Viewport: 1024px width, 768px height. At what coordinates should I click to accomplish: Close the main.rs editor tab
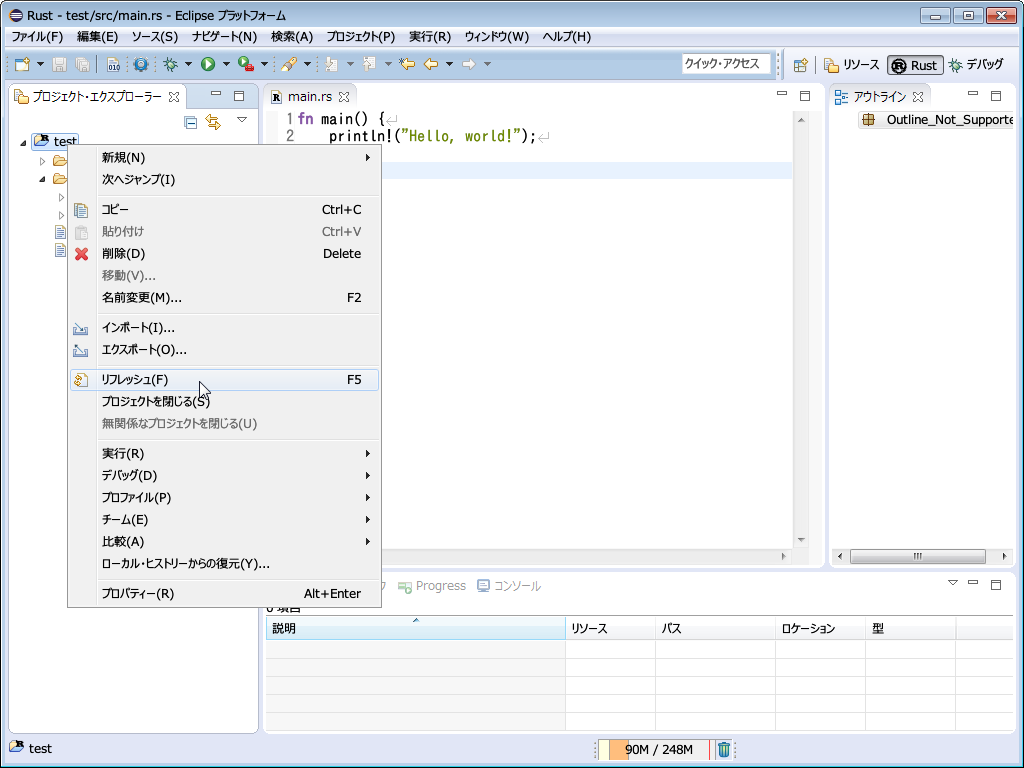pos(344,97)
